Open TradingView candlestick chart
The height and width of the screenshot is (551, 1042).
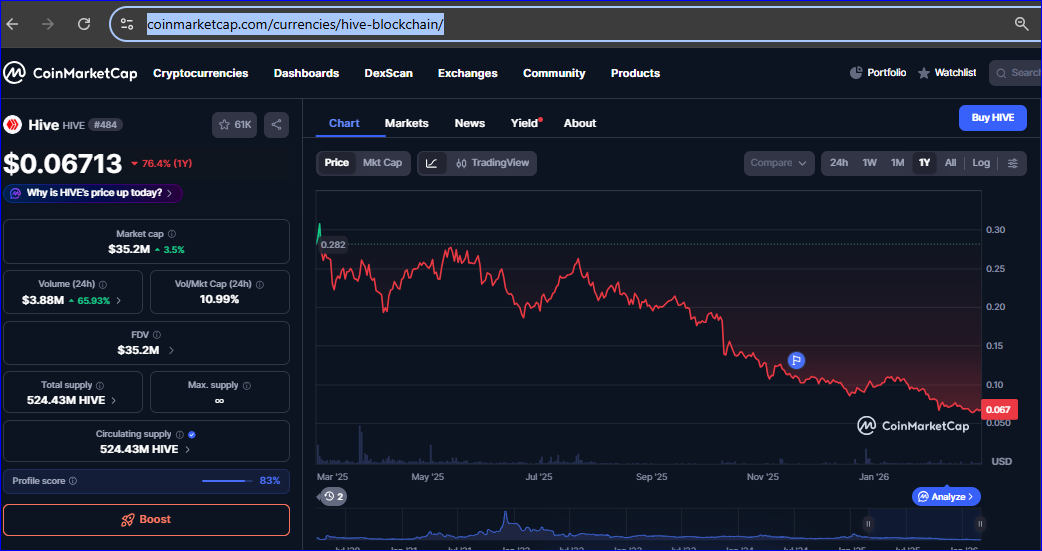[x=493, y=163]
